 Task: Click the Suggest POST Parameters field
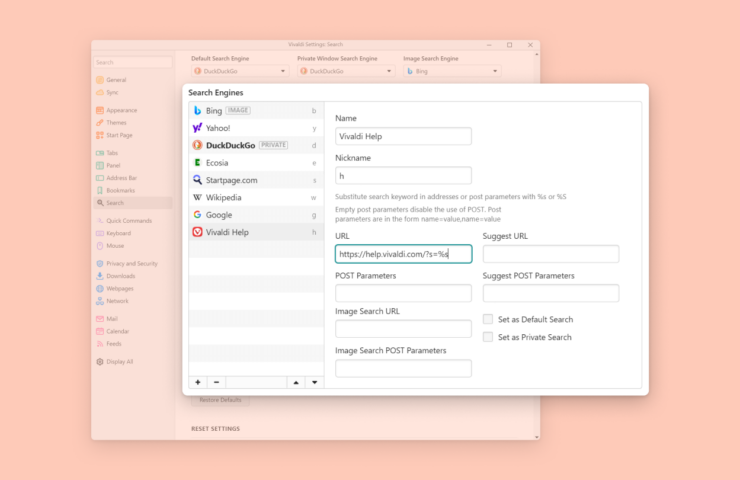tap(551, 293)
